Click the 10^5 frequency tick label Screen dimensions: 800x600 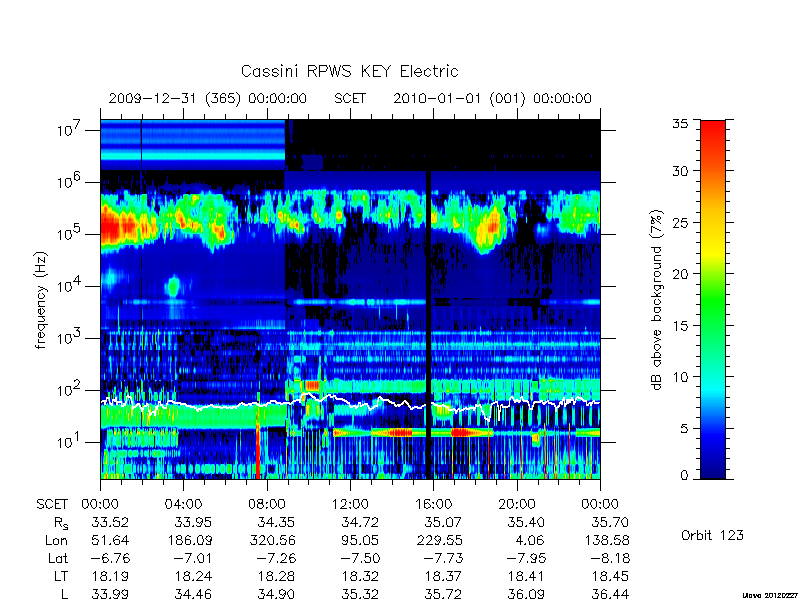tap(71, 234)
